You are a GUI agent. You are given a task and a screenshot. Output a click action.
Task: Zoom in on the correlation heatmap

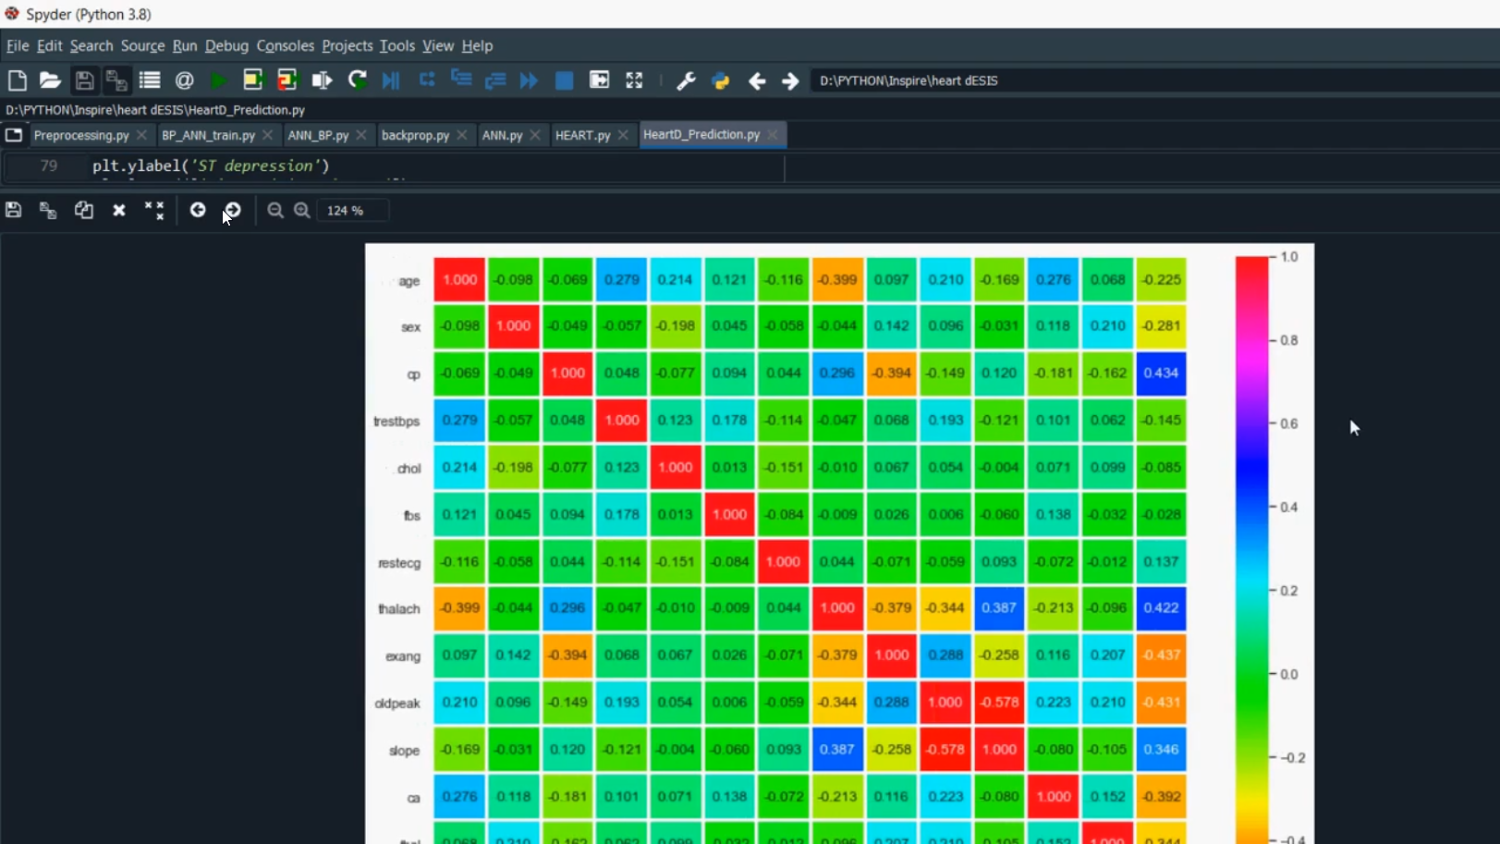coord(302,210)
